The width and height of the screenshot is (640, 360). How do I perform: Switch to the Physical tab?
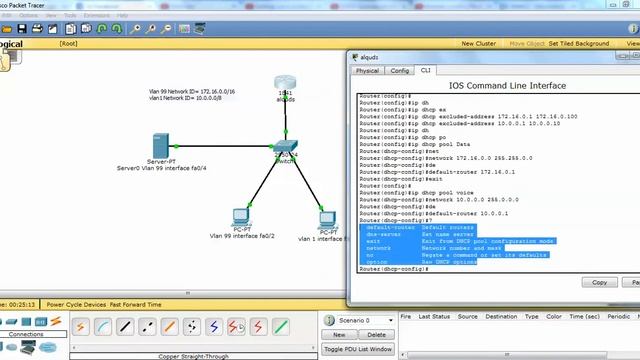(367, 71)
